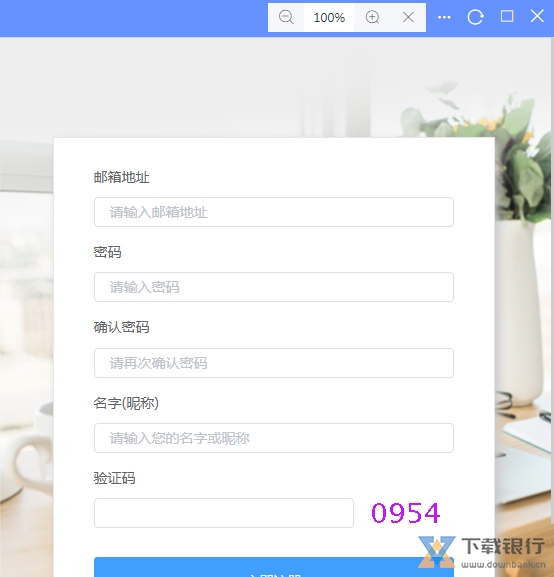Image resolution: width=554 pixels, height=577 pixels.
Task: Open the three-dots more options menu
Action: (x=444, y=17)
